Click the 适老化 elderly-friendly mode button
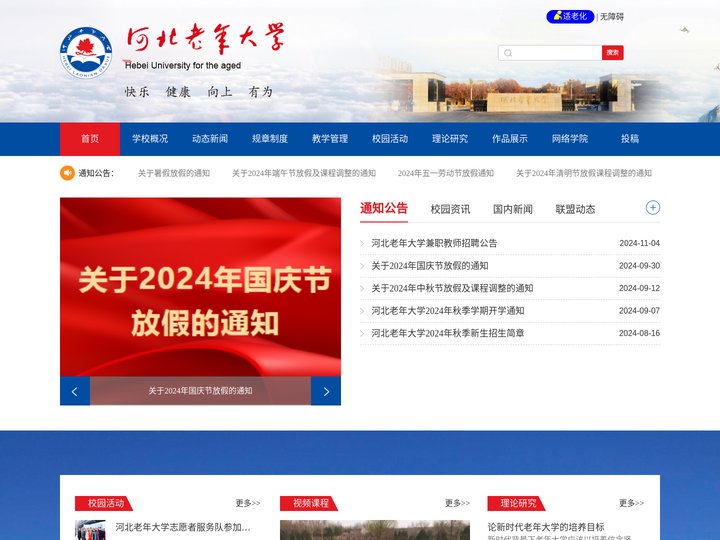720x540 pixels. [570, 17]
